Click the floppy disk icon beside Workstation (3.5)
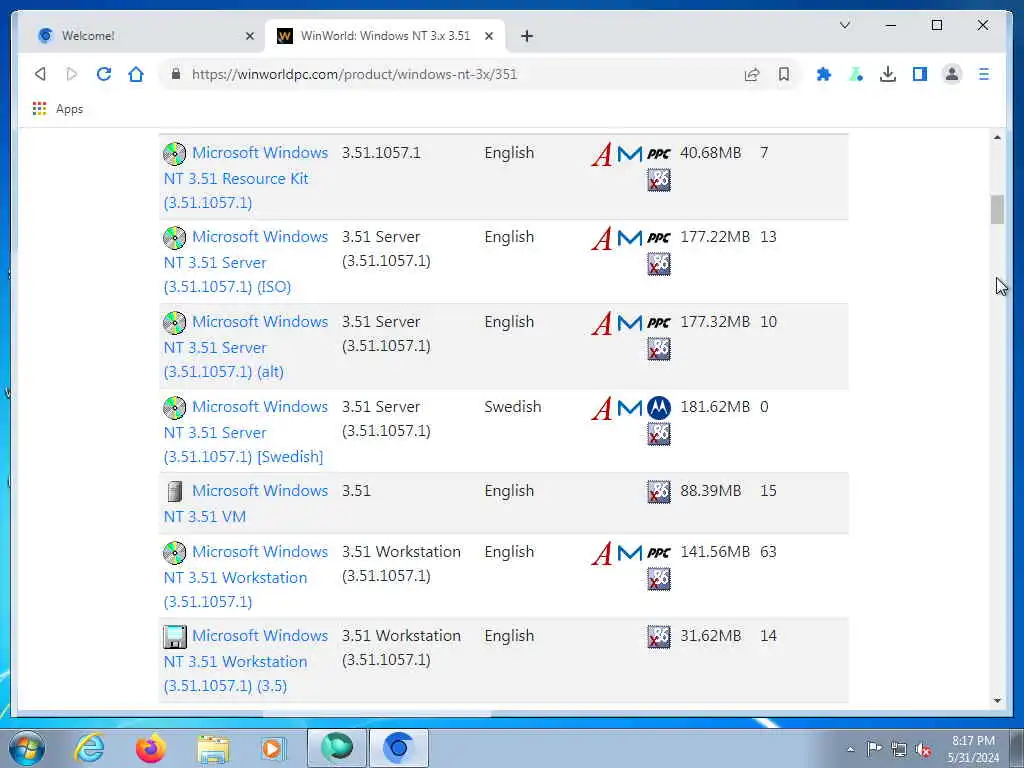Screen dimensions: 1024x768 (174, 637)
